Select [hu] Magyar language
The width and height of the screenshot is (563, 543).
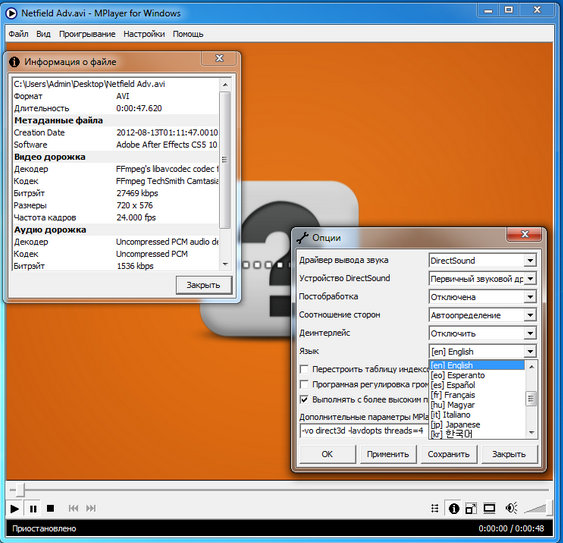click(477, 405)
